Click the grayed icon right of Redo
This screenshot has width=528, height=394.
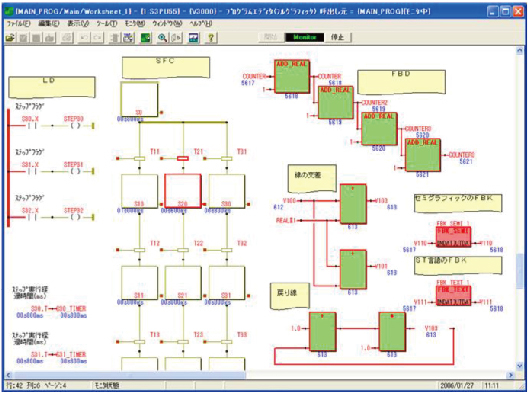(114, 37)
